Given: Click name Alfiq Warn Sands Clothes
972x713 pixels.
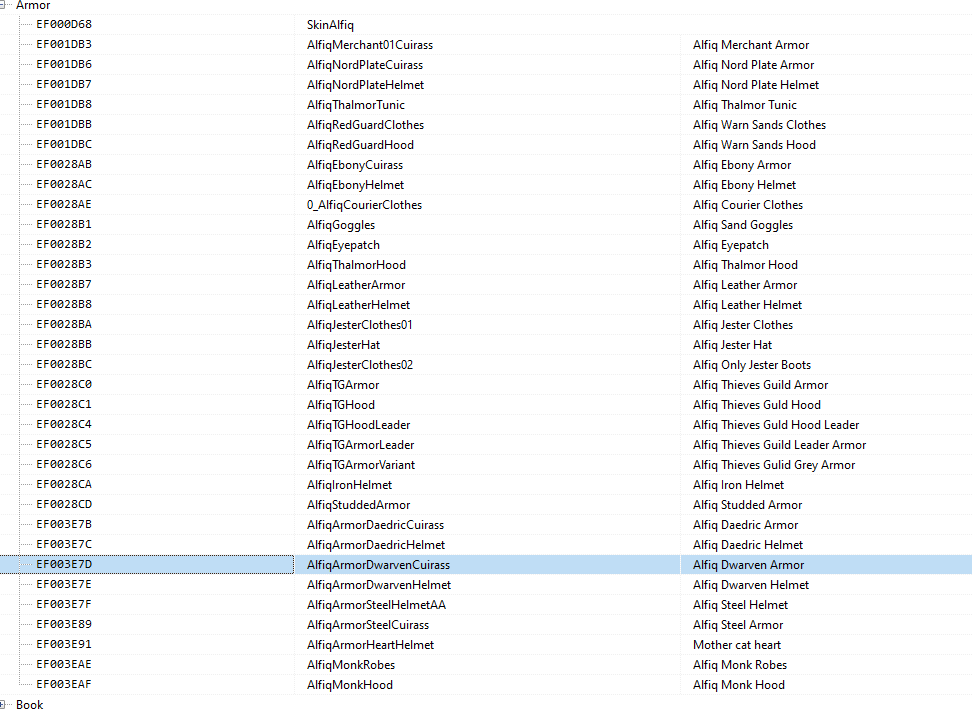Looking at the screenshot, I should (759, 125).
